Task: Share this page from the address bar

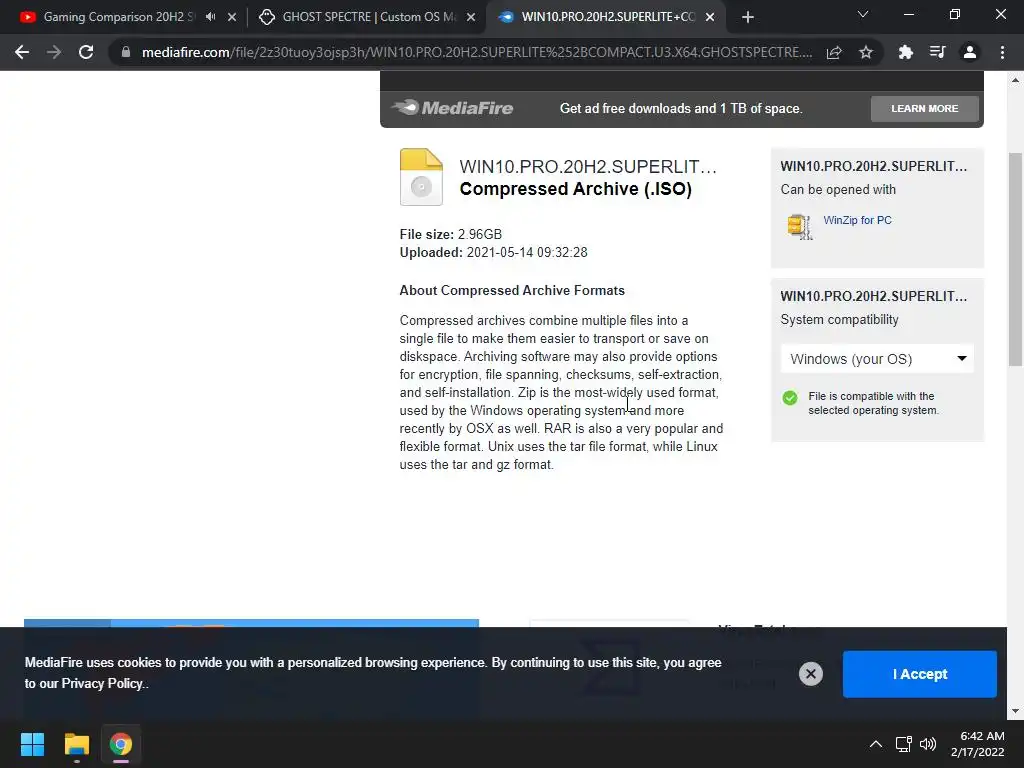Action: pos(834,53)
